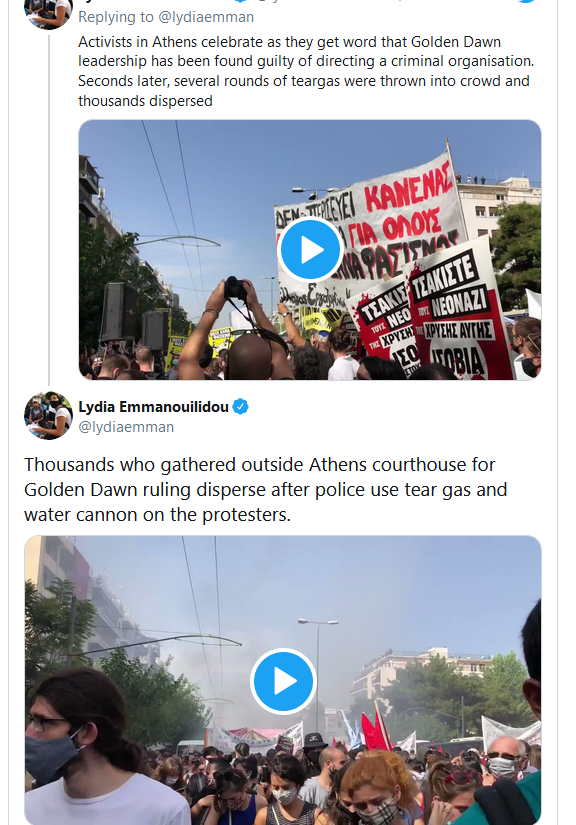Open the tweet starting 'Activists in Athens celebrate'

pyautogui.click(x=306, y=71)
